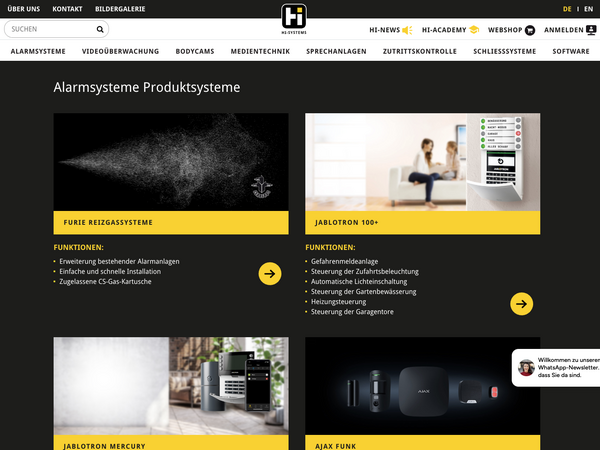
Task: Open Jablotron 100+ arrow button
Action: click(522, 304)
